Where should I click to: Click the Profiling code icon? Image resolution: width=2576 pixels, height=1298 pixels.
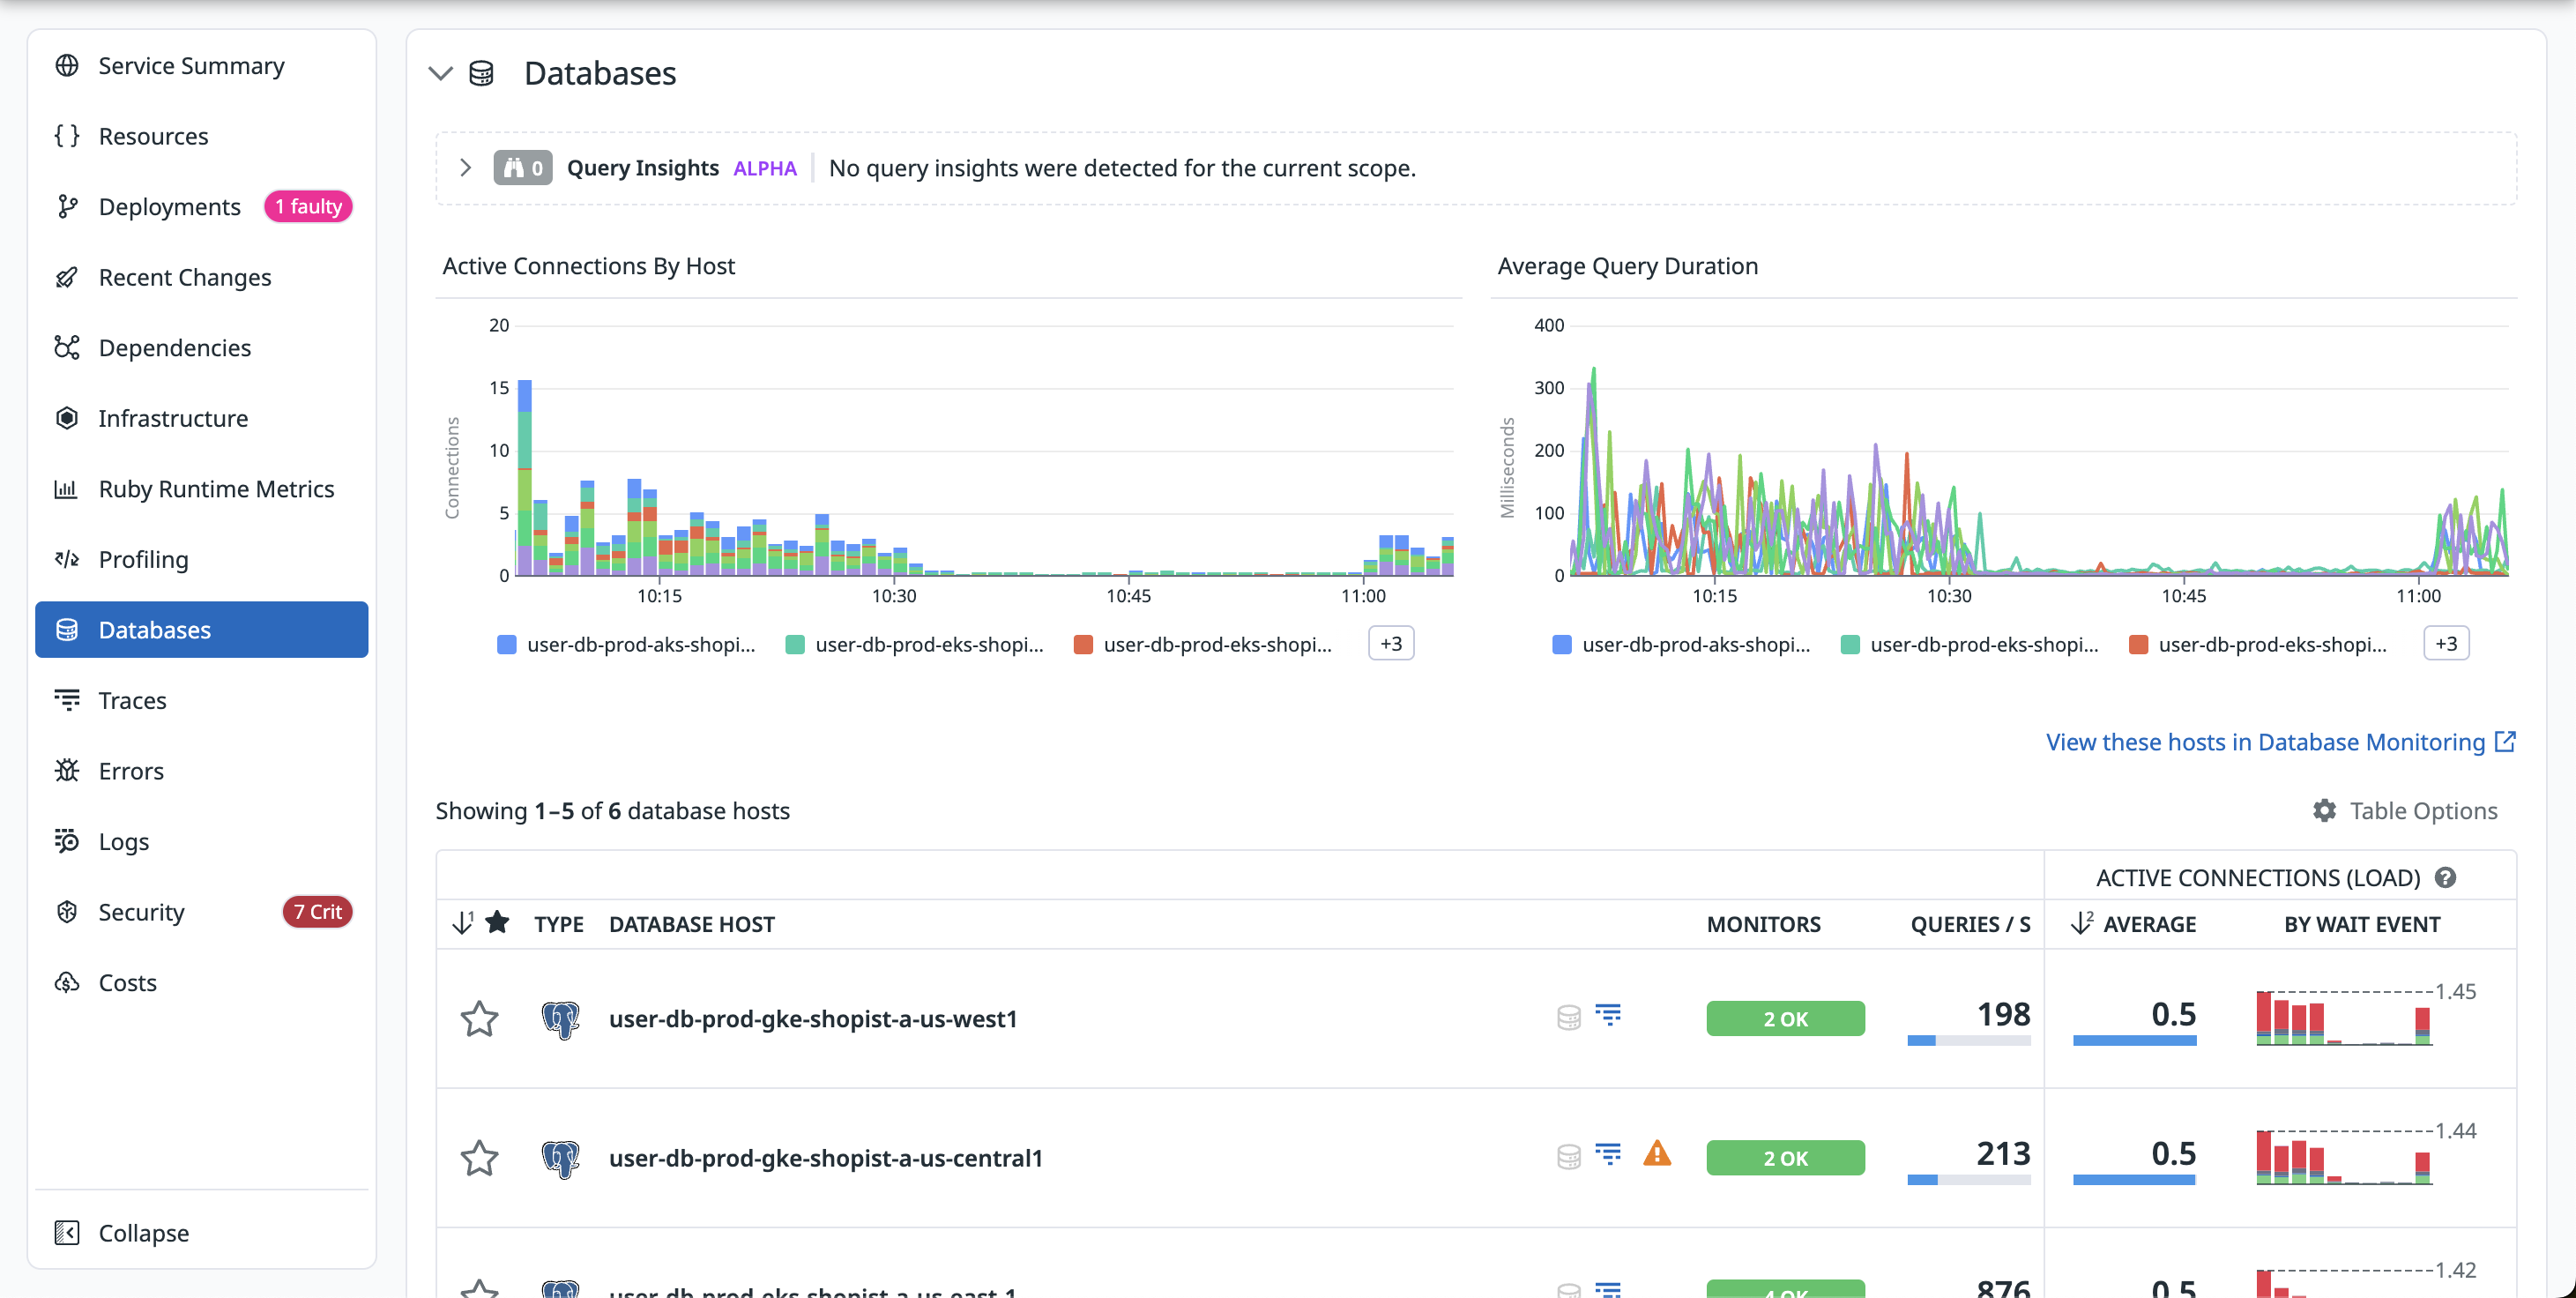pos(66,559)
